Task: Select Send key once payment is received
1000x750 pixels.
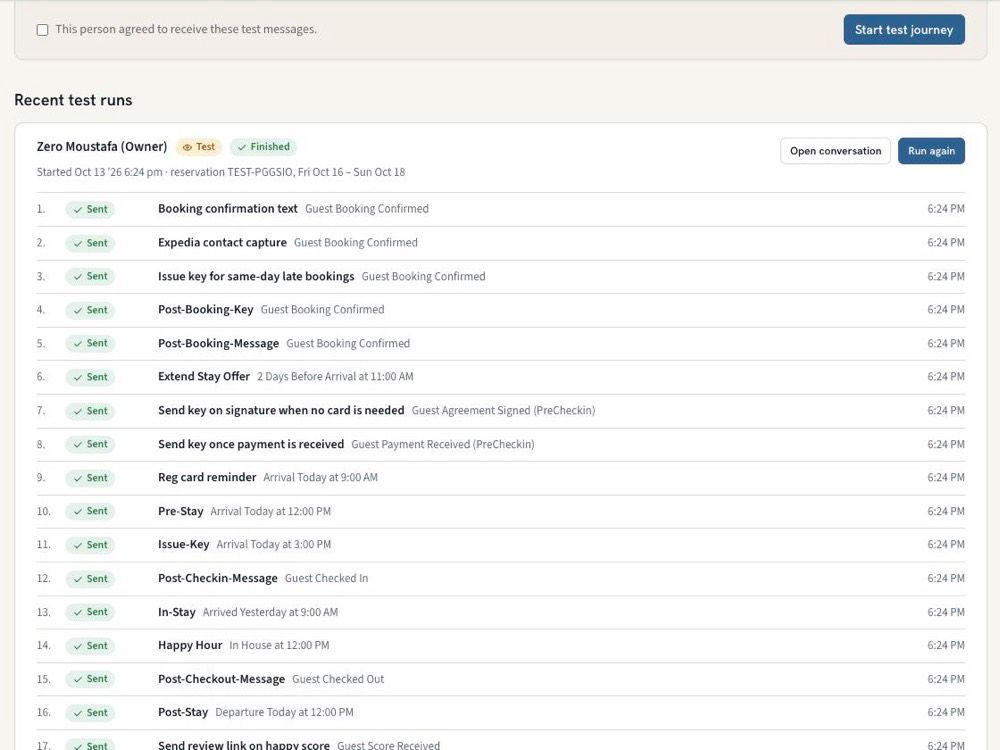Action: 251,444
